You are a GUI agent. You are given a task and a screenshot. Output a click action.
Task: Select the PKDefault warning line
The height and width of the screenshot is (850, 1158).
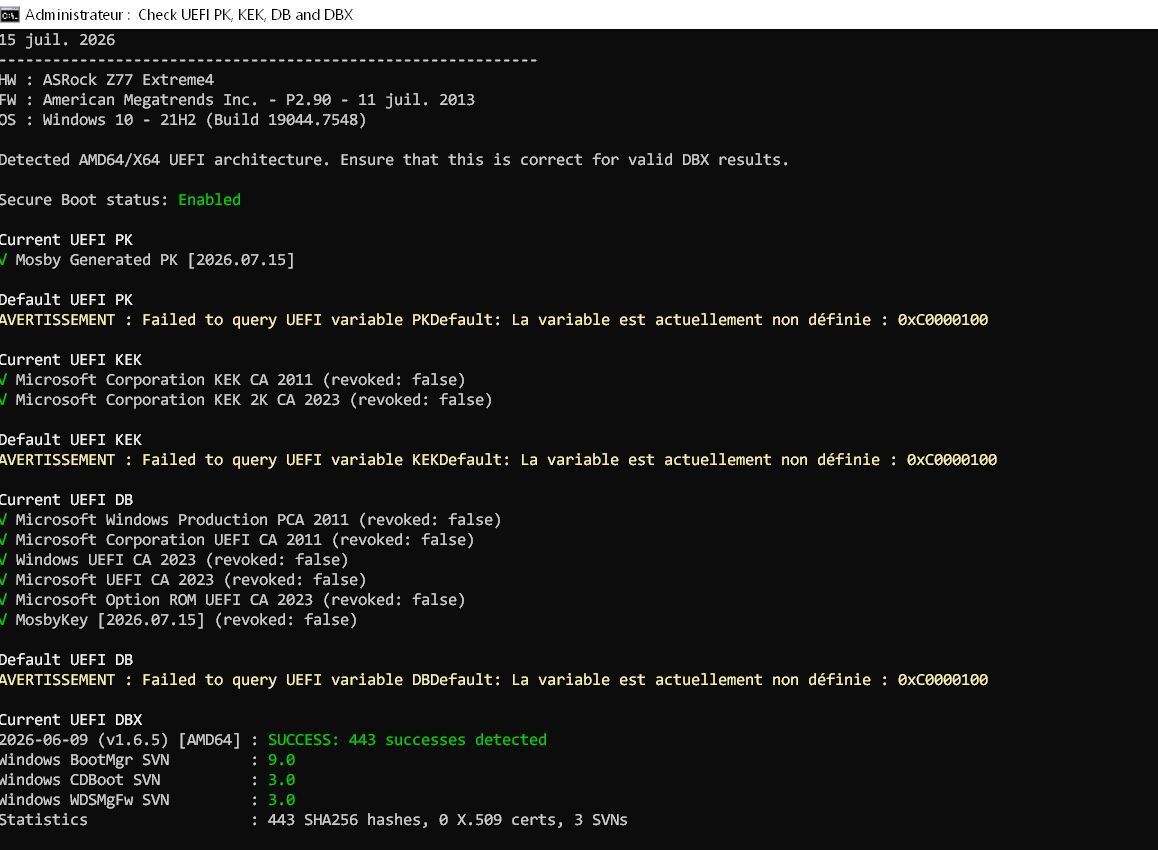[x=493, y=320]
